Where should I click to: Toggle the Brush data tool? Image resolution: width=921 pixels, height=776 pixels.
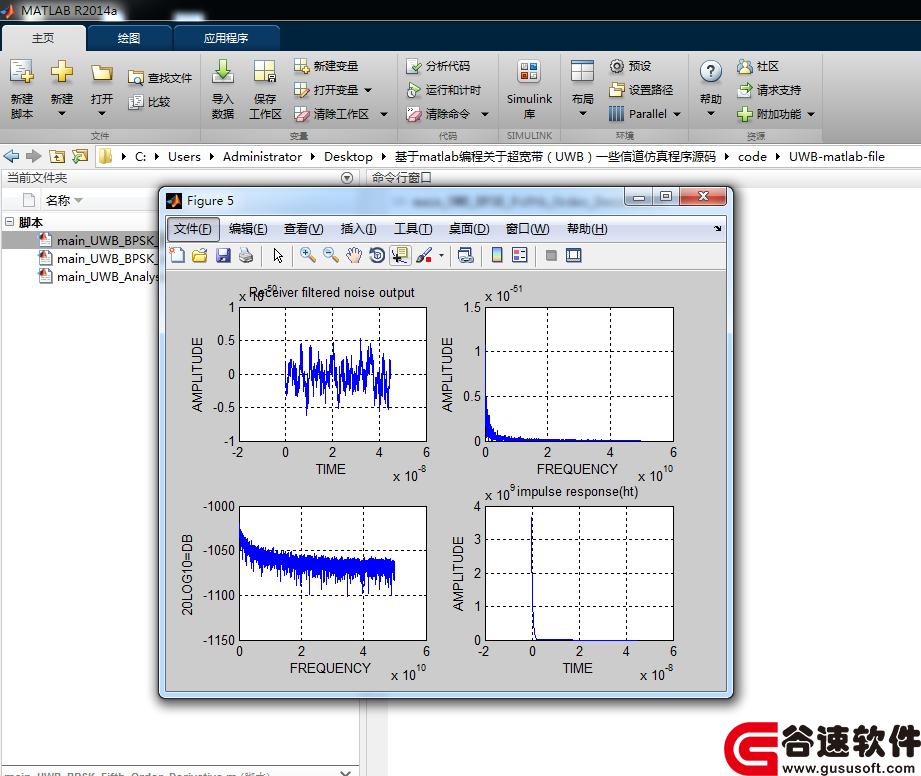(x=423, y=256)
